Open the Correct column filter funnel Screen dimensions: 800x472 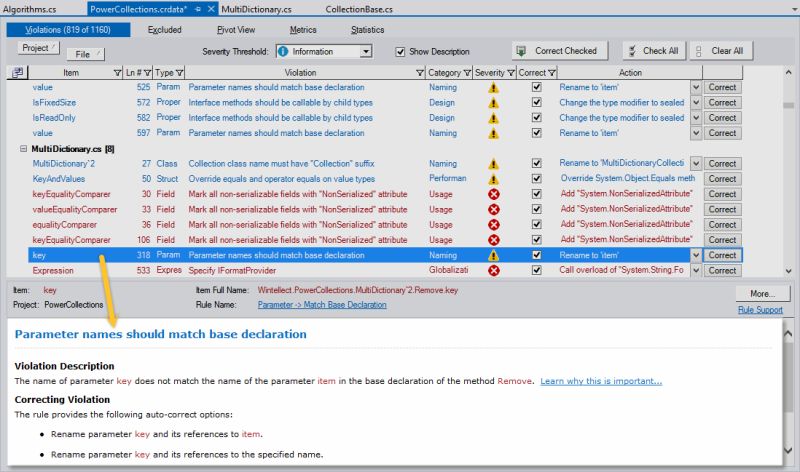(552, 73)
